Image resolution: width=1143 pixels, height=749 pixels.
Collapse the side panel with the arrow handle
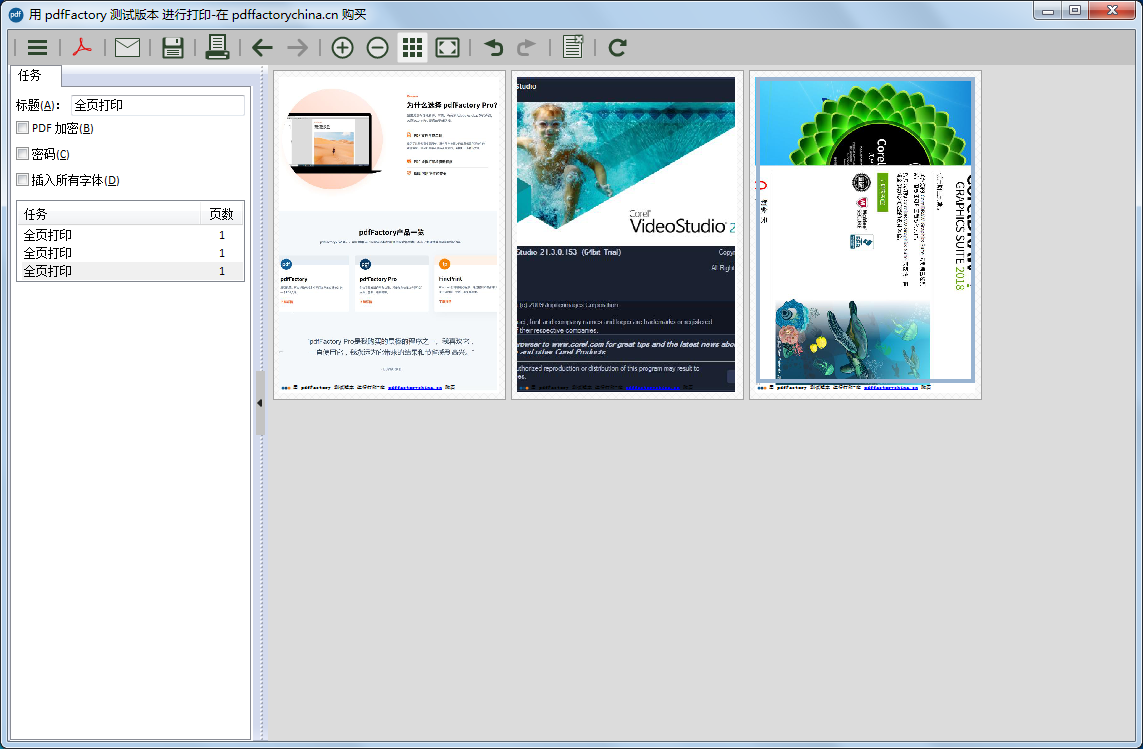point(260,403)
